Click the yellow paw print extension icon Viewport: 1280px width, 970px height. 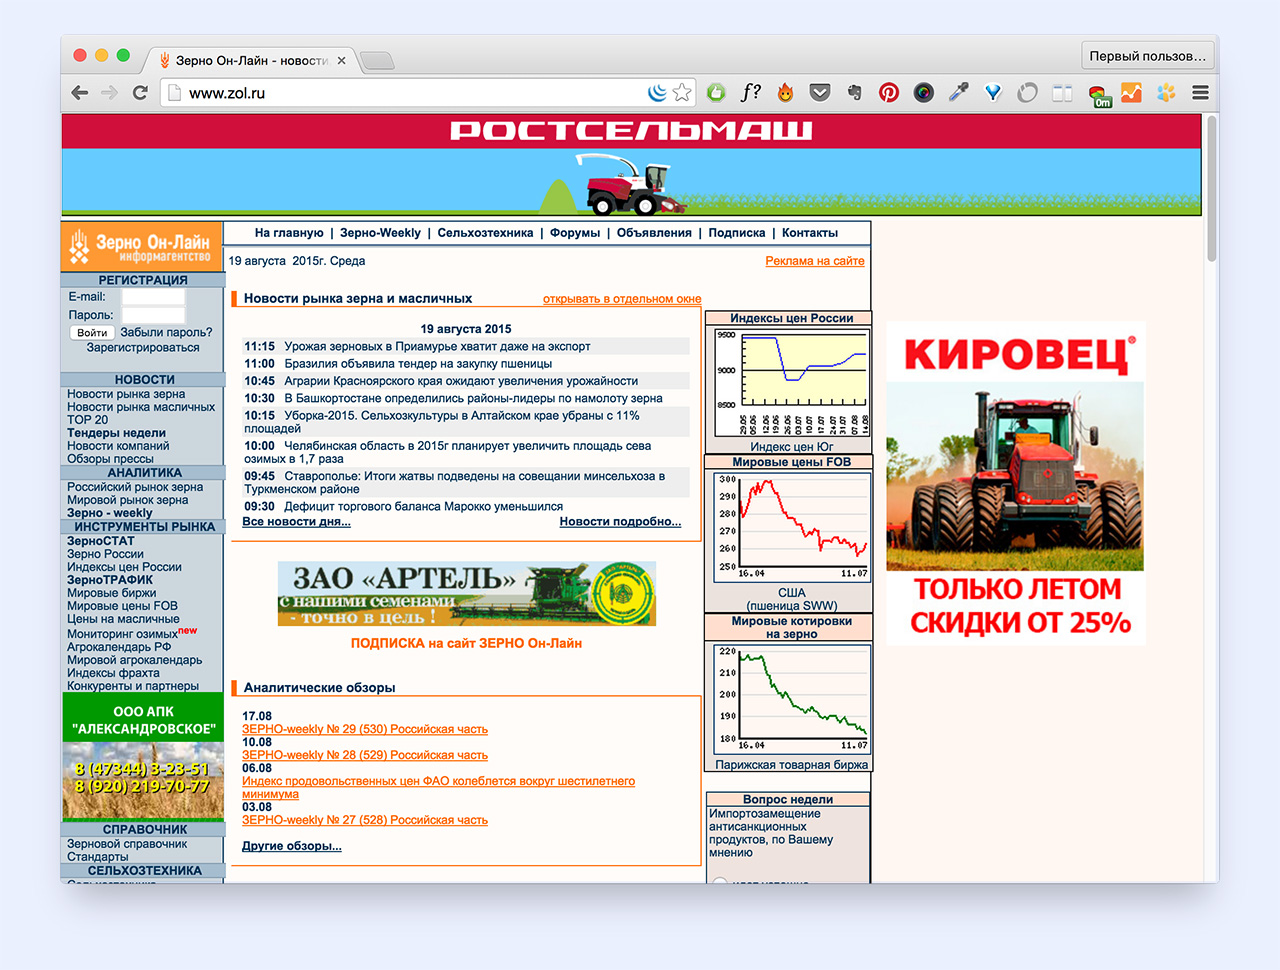click(1166, 93)
